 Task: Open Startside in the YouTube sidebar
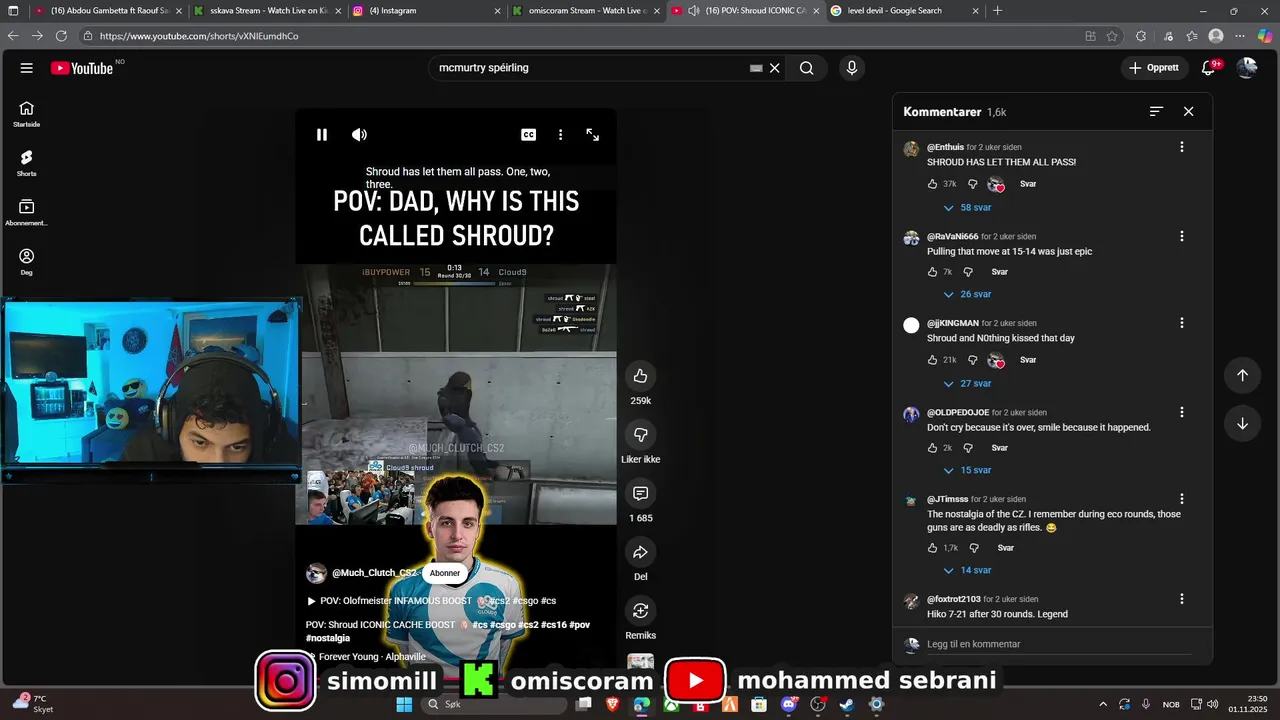(27, 114)
